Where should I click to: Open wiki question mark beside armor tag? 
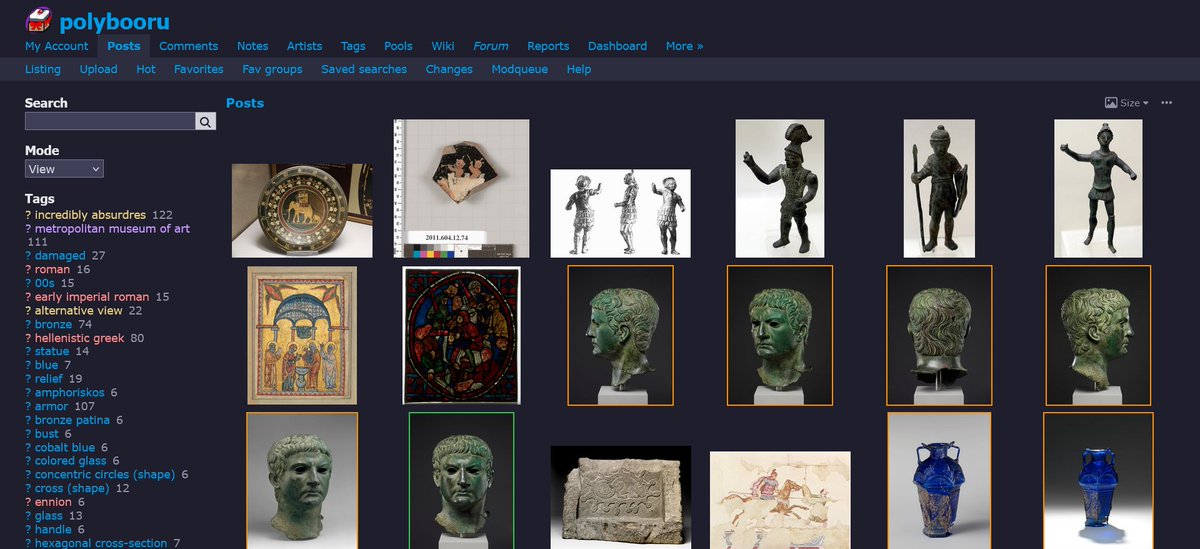[28, 407]
